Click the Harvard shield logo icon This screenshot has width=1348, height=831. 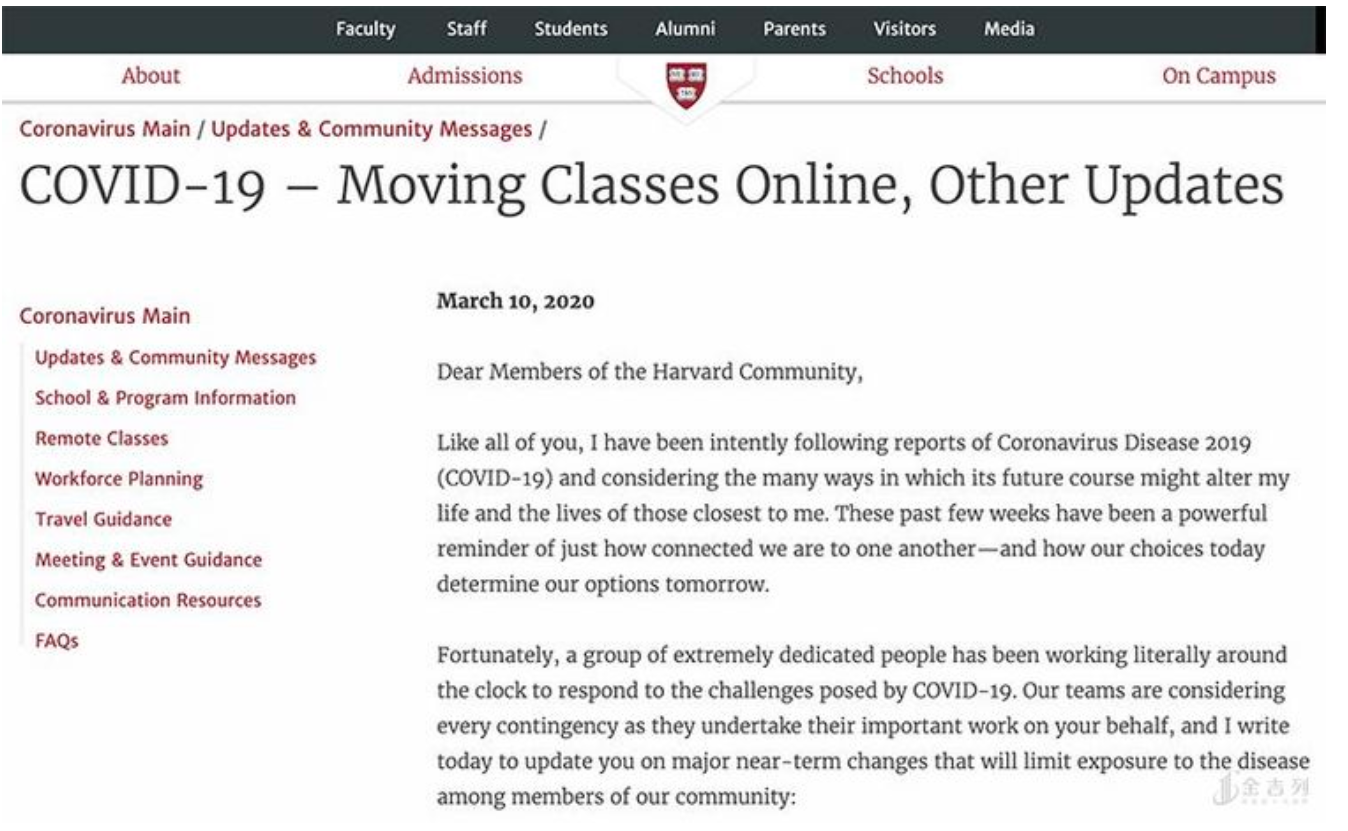(686, 84)
